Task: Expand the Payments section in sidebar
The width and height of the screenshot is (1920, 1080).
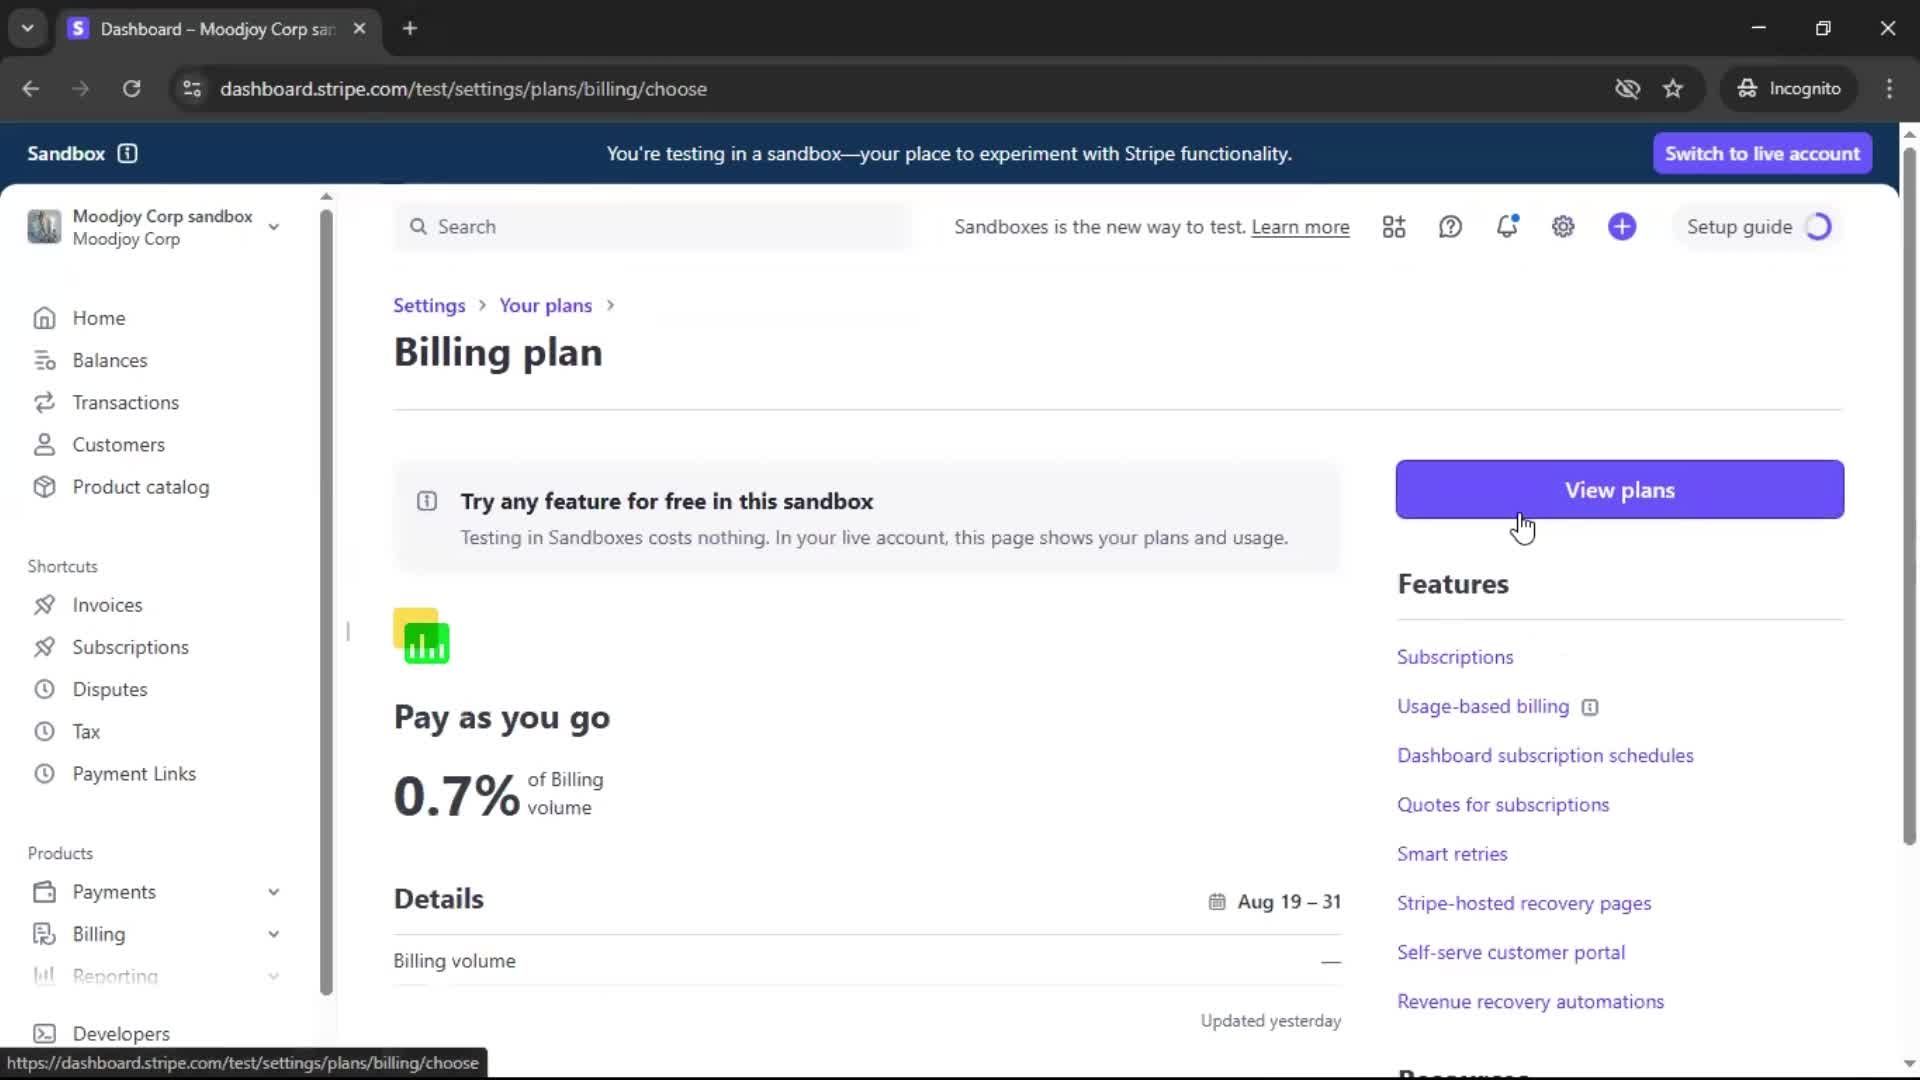Action: (x=273, y=892)
